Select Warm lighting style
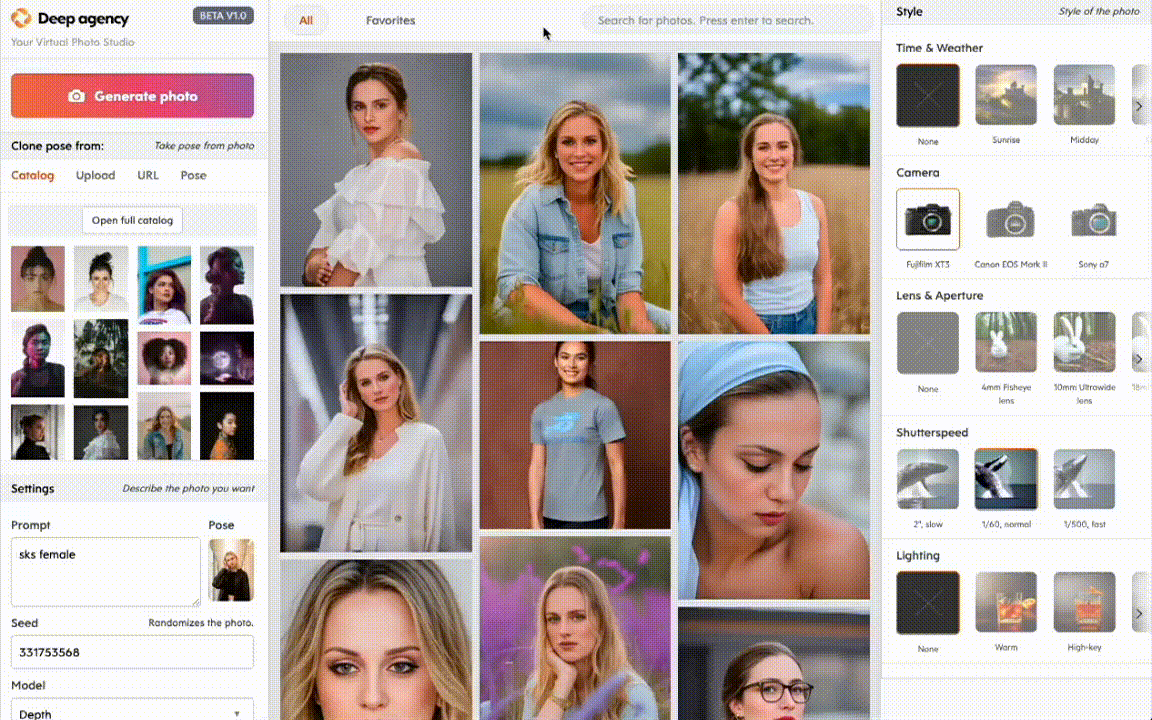This screenshot has height=720, width=1152. [x=1006, y=602]
